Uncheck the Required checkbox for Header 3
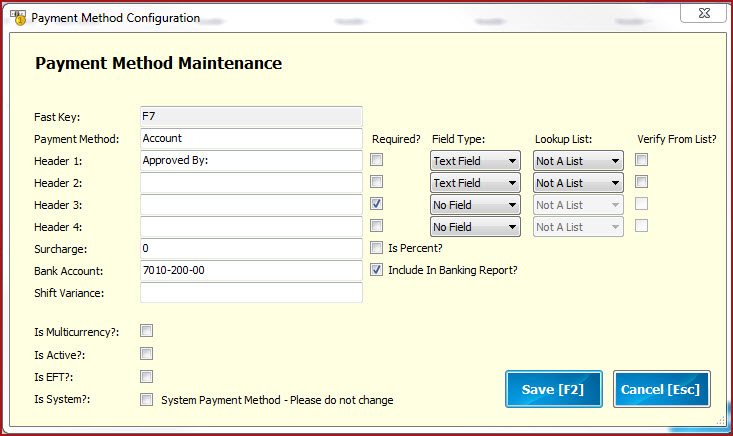This screenshot has height=436, width=733. [x=376, y=204]
